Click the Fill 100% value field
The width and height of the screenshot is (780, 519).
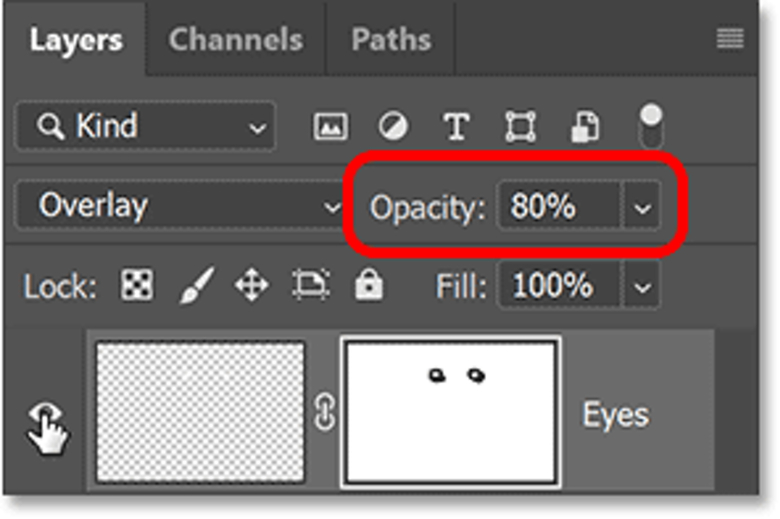(560, 286)
